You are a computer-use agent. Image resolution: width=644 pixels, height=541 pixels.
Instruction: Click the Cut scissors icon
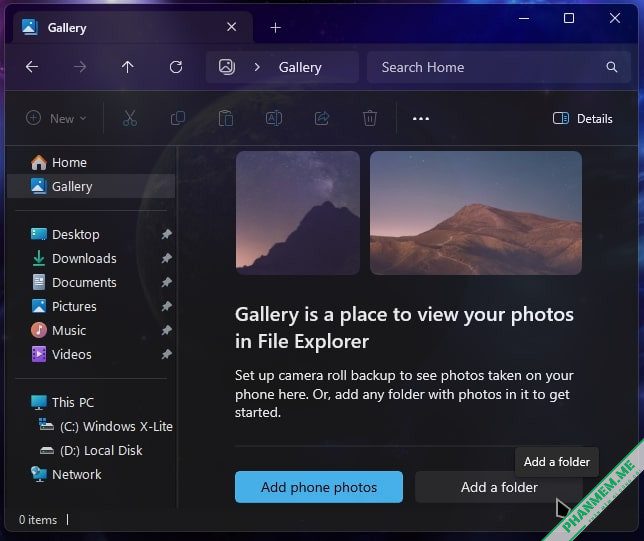pos(130,118)
